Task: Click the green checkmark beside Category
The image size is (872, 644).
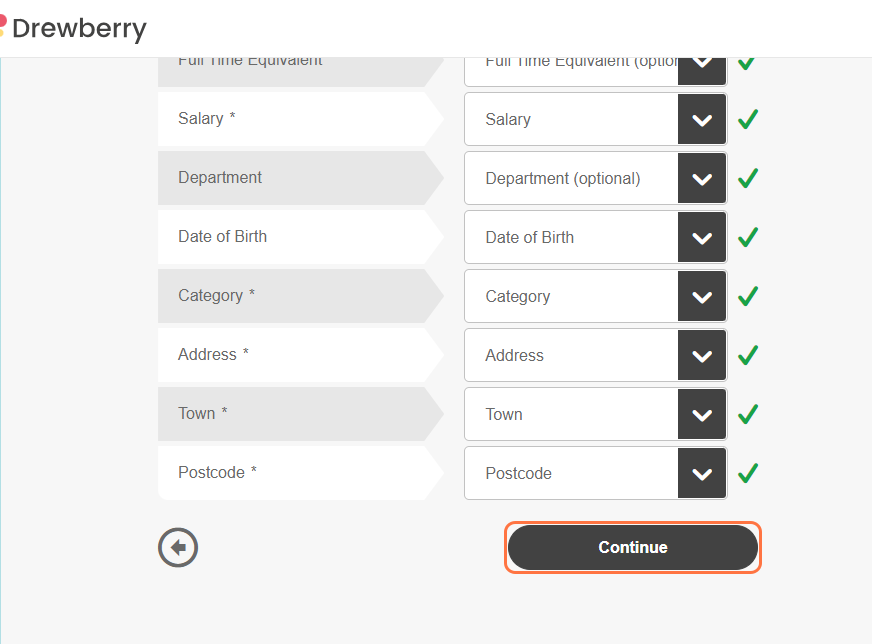Action: [747, 296]
